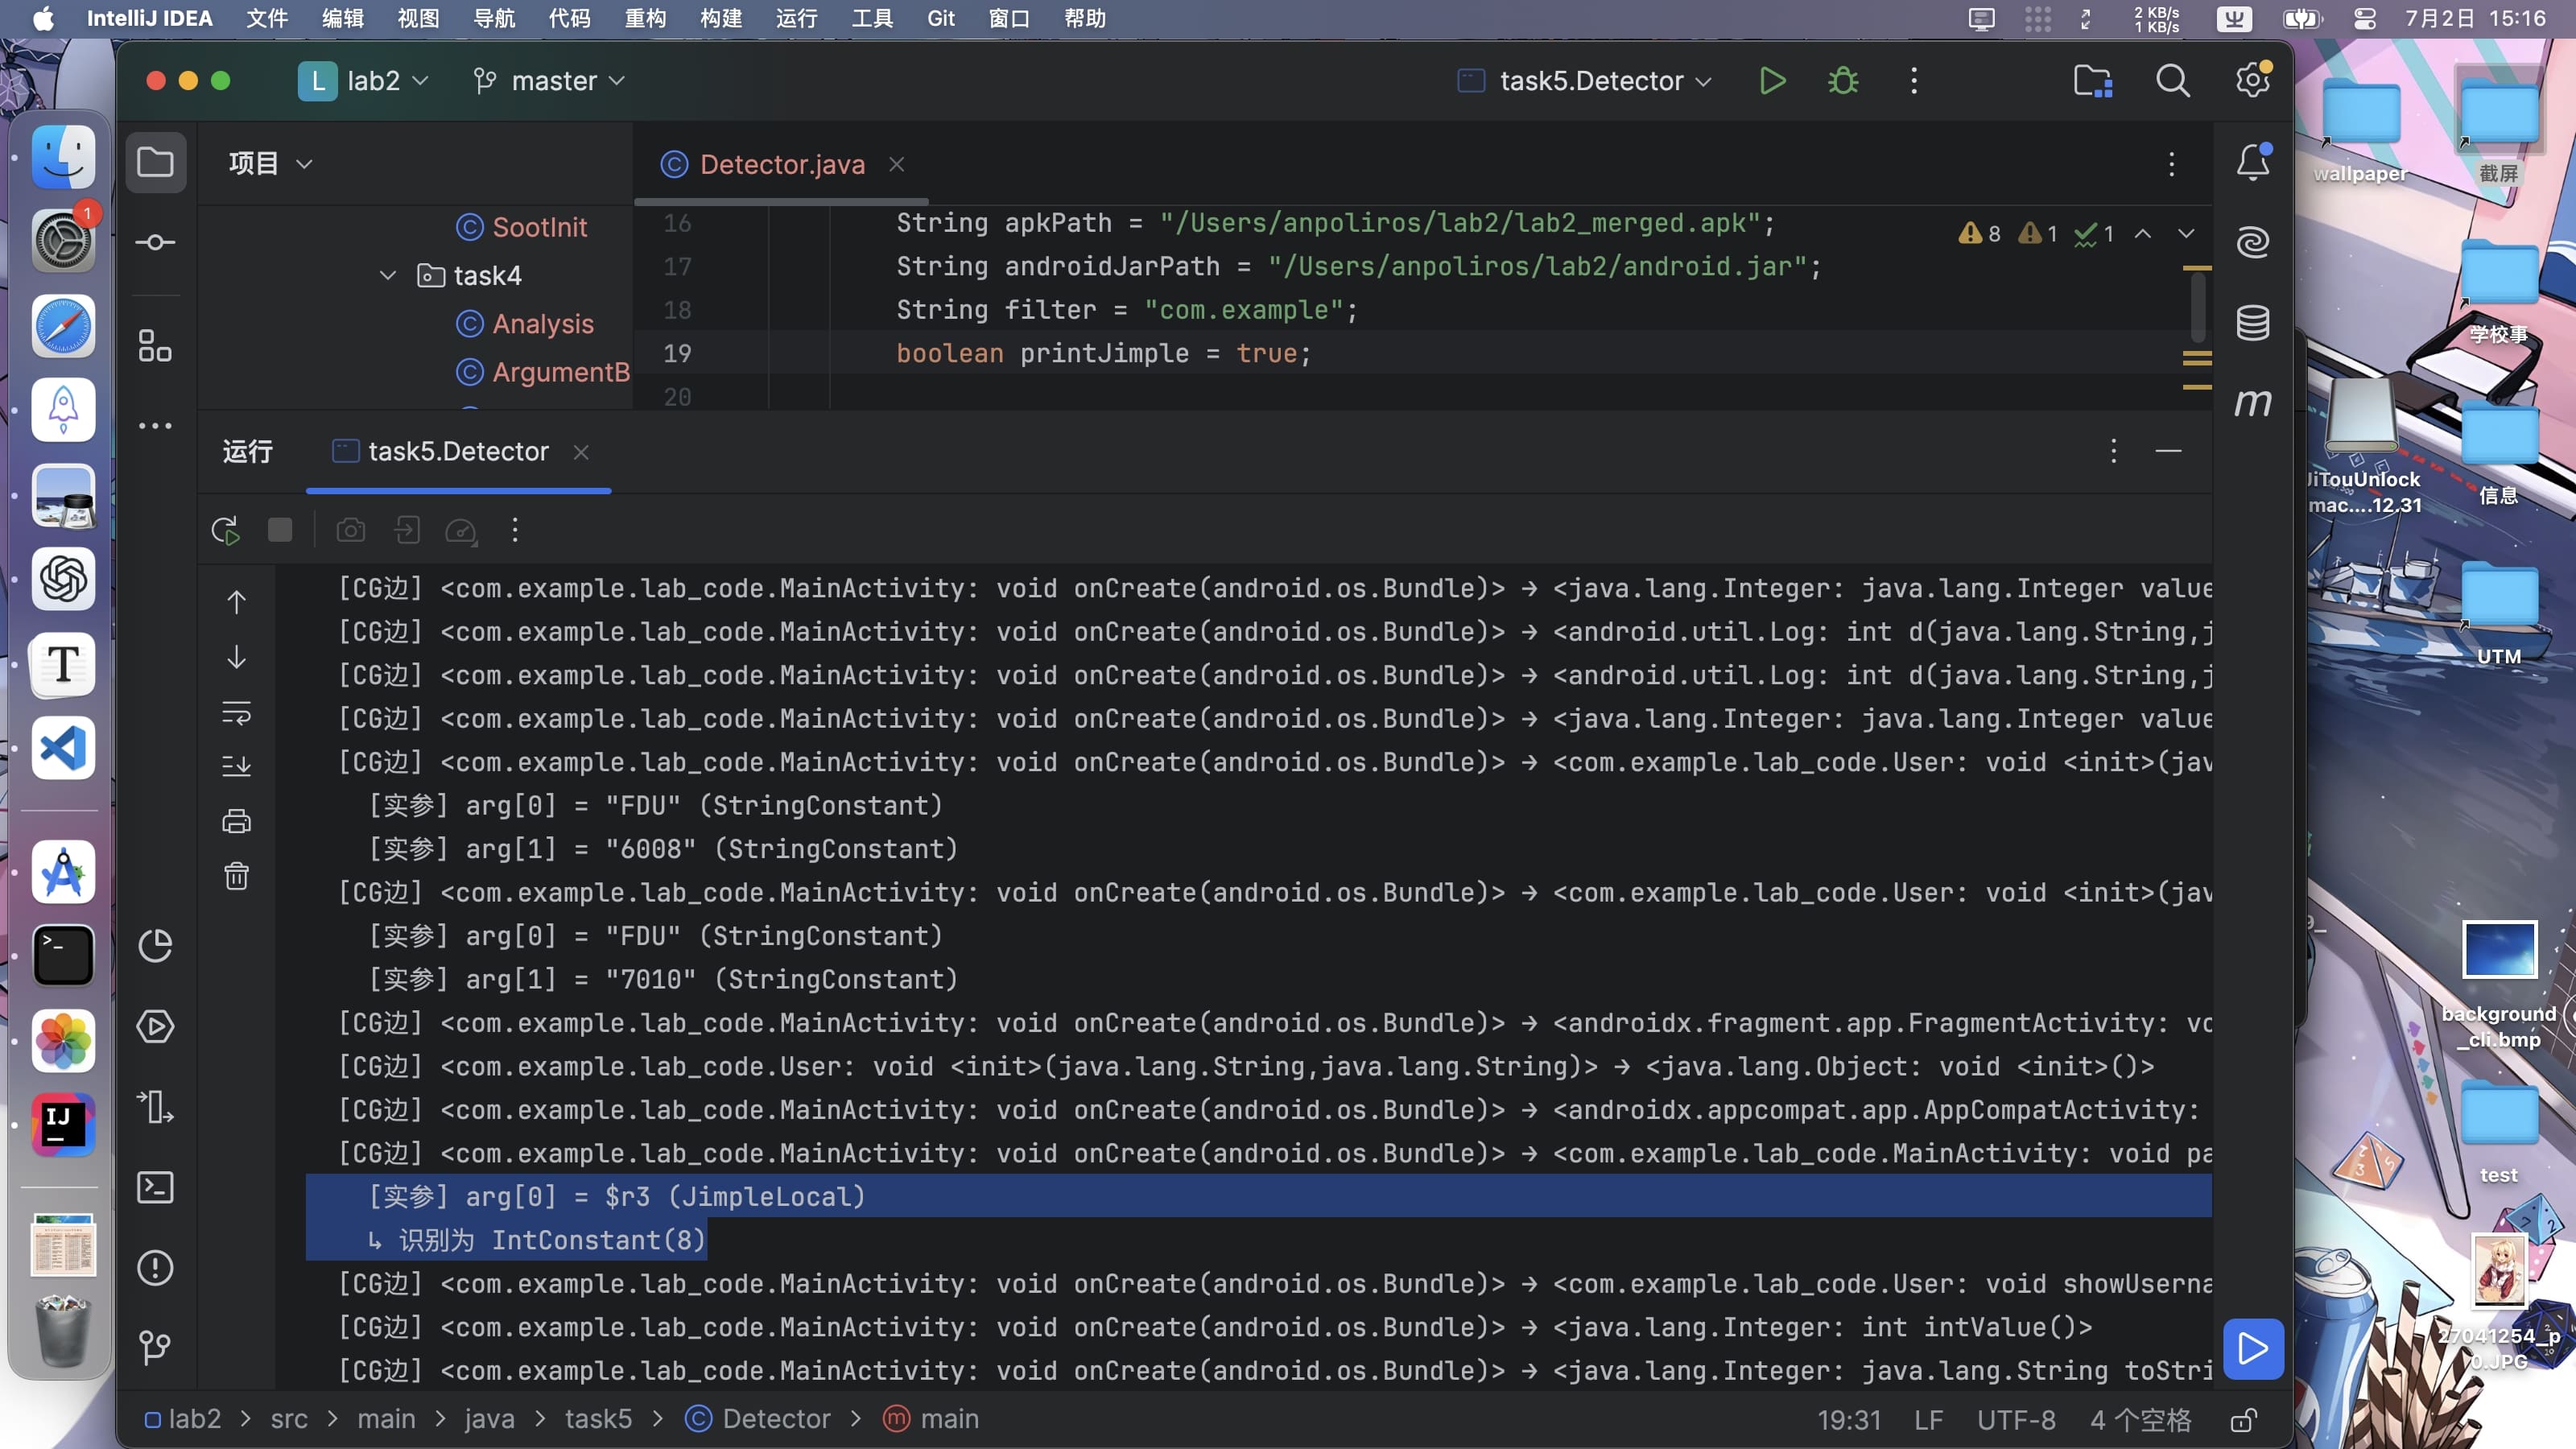Toggle soft-wrap in the console
The image size is (2576, 1449).
pyautogui.click(x=236, y=713)
